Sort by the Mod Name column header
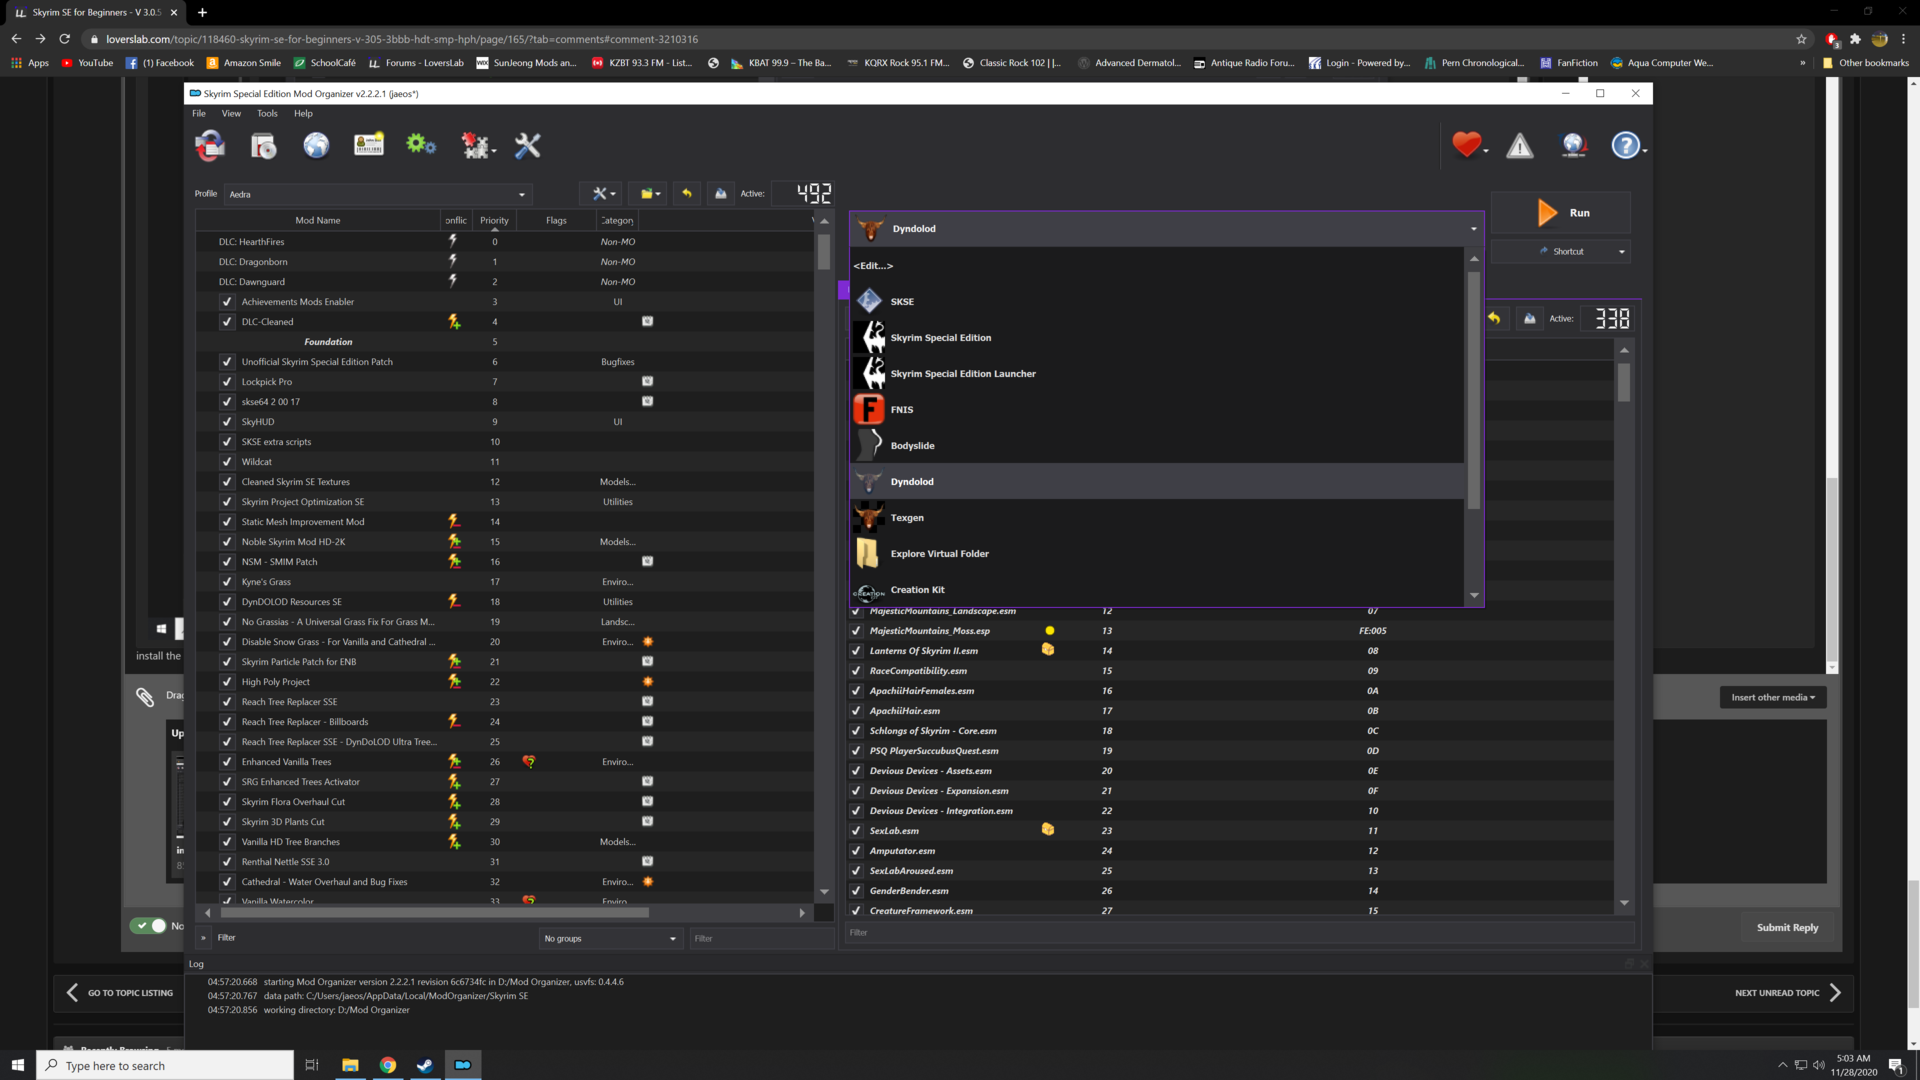The height and width of the screenshot is (1080, 1920). pos(318,220)
